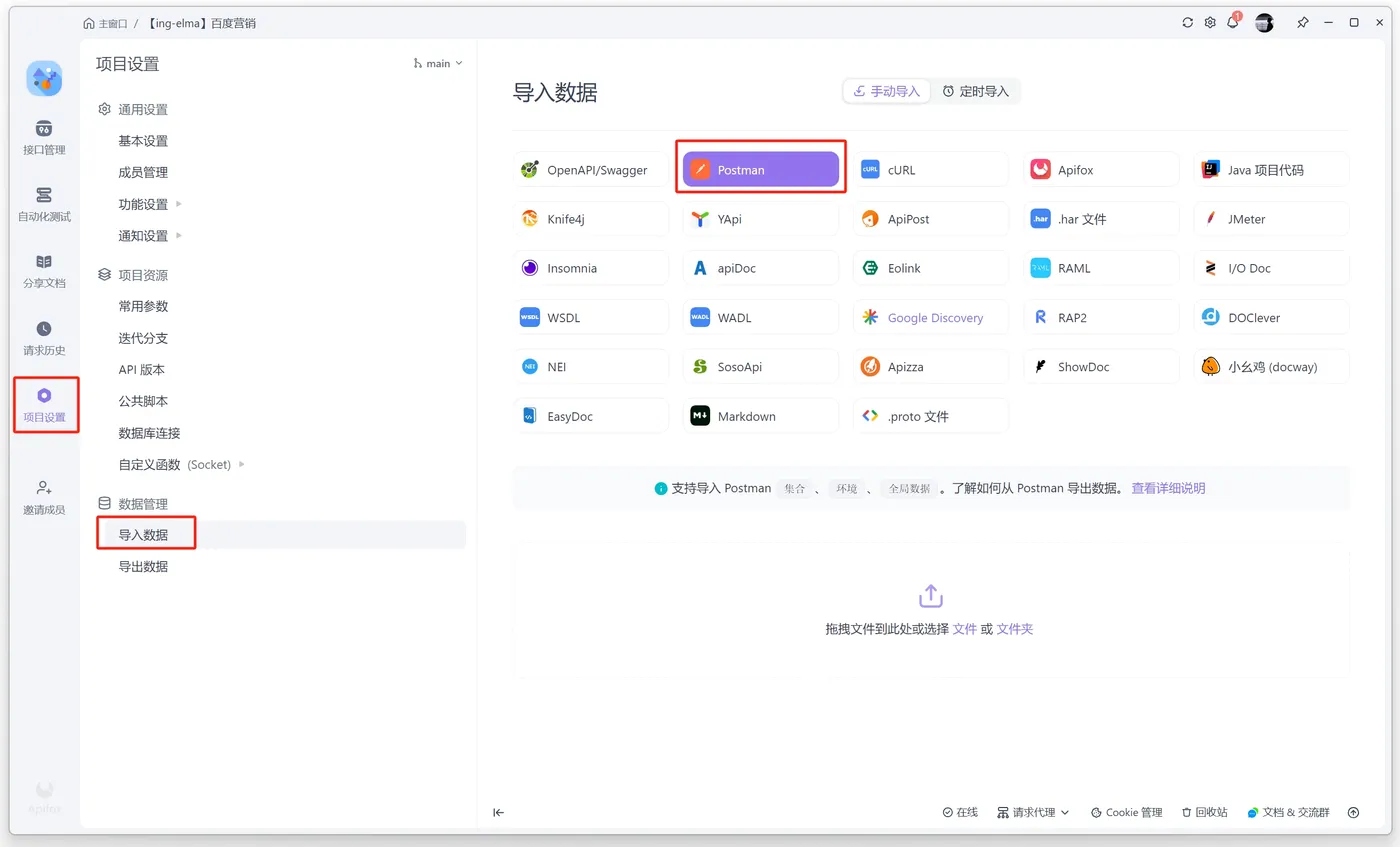Viewport: 1400px width, 847px height.
Task: Choose I/O Doc import format
Action: pos(1271,268)
